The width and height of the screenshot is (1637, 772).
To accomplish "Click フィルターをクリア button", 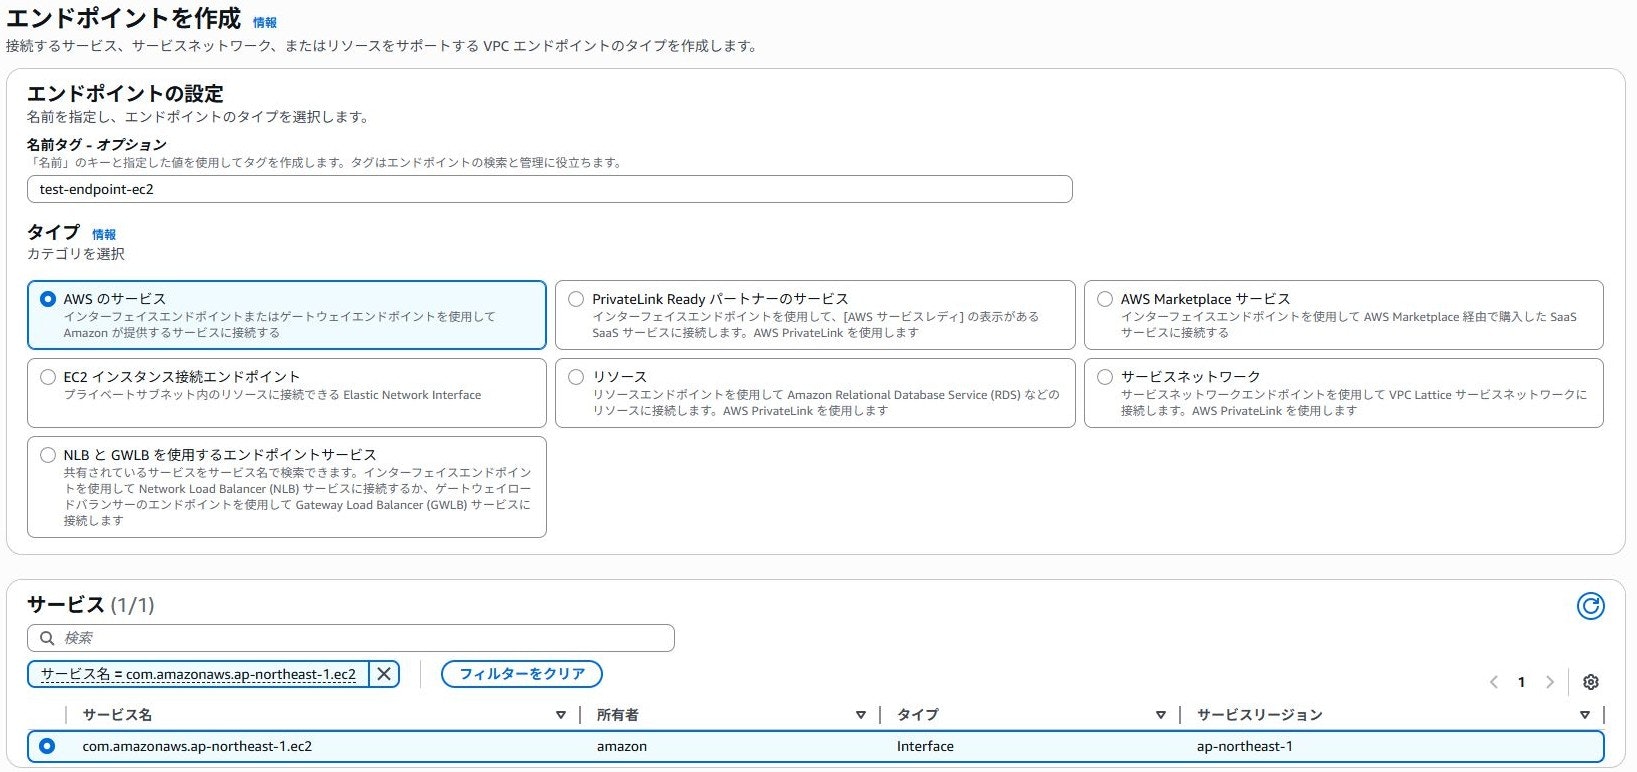I will pos(522,674).
